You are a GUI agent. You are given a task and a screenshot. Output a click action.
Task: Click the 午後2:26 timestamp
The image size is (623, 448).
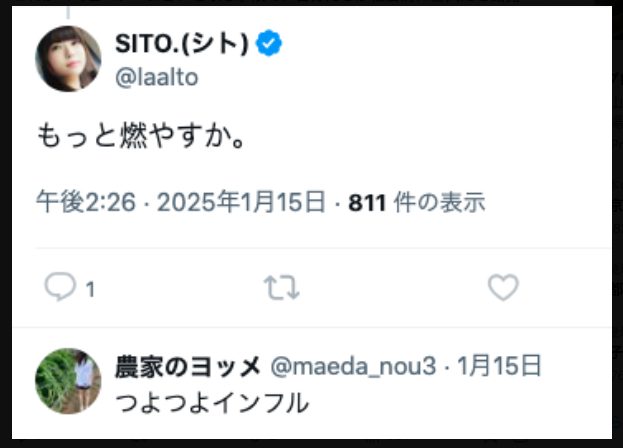pyautogui.click(x=86, y=202)
